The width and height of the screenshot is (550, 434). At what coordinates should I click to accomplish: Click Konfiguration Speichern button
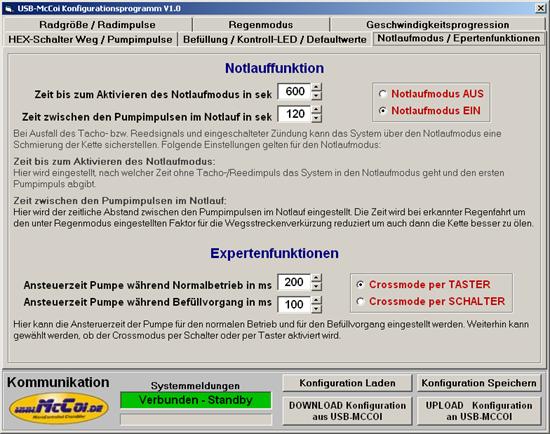coord(479,383)
